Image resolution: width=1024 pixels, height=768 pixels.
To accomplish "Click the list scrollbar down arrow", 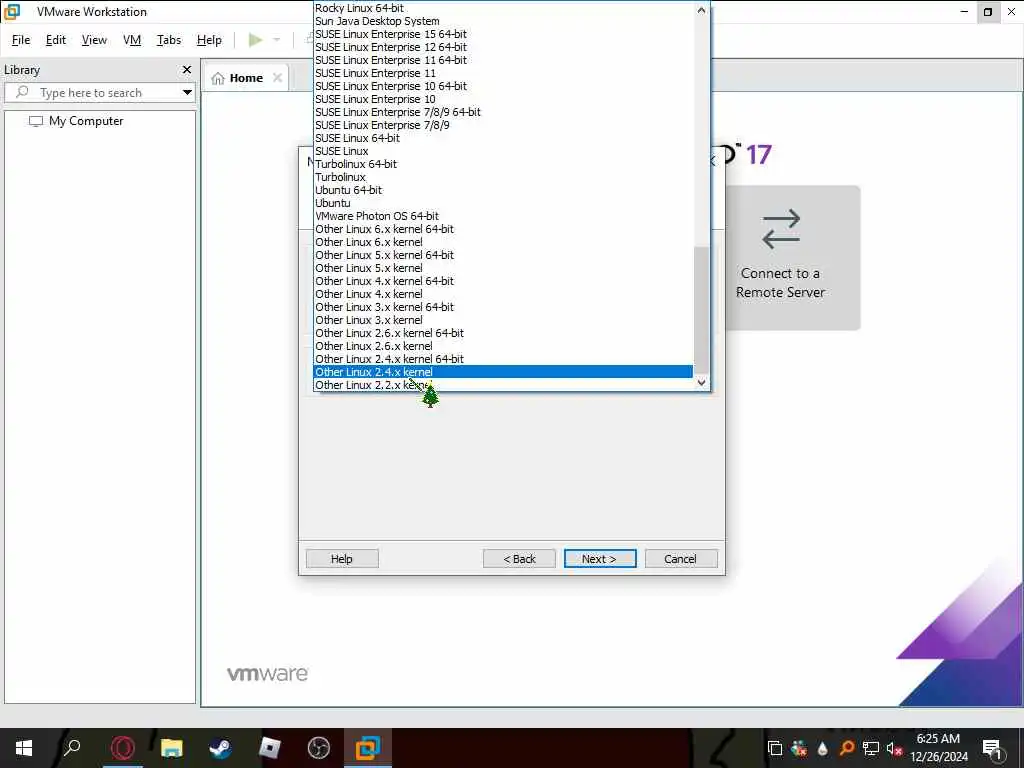I will click(701, 383).
